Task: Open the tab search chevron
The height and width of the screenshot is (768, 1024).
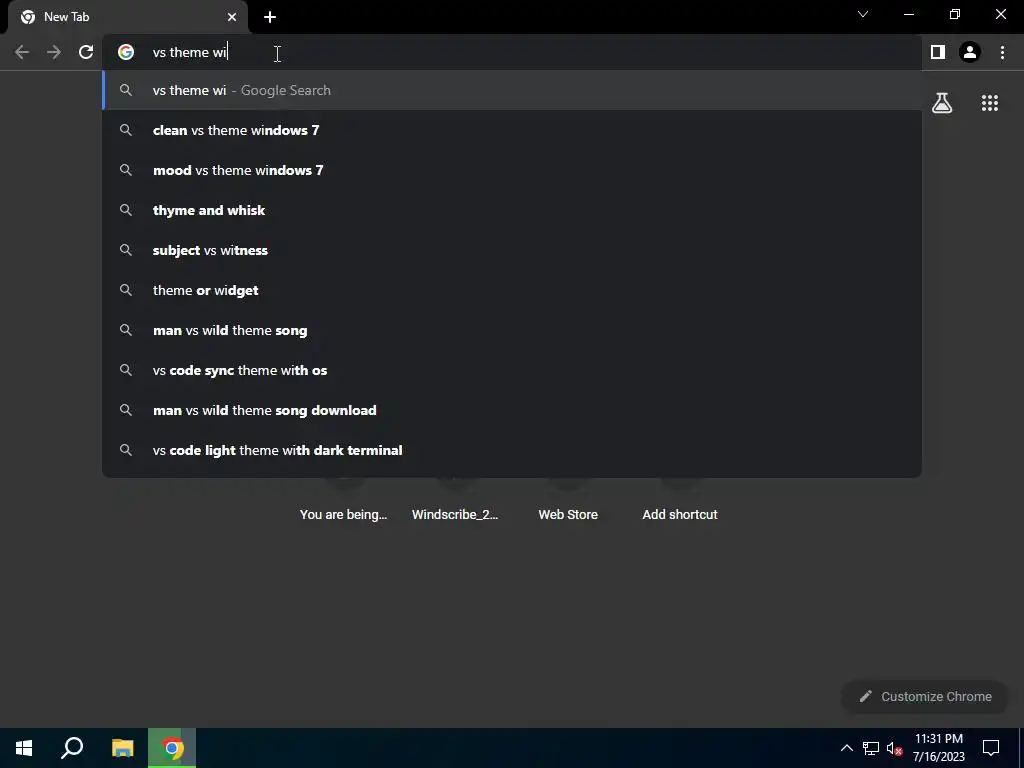Action: (x=863, y=14)
